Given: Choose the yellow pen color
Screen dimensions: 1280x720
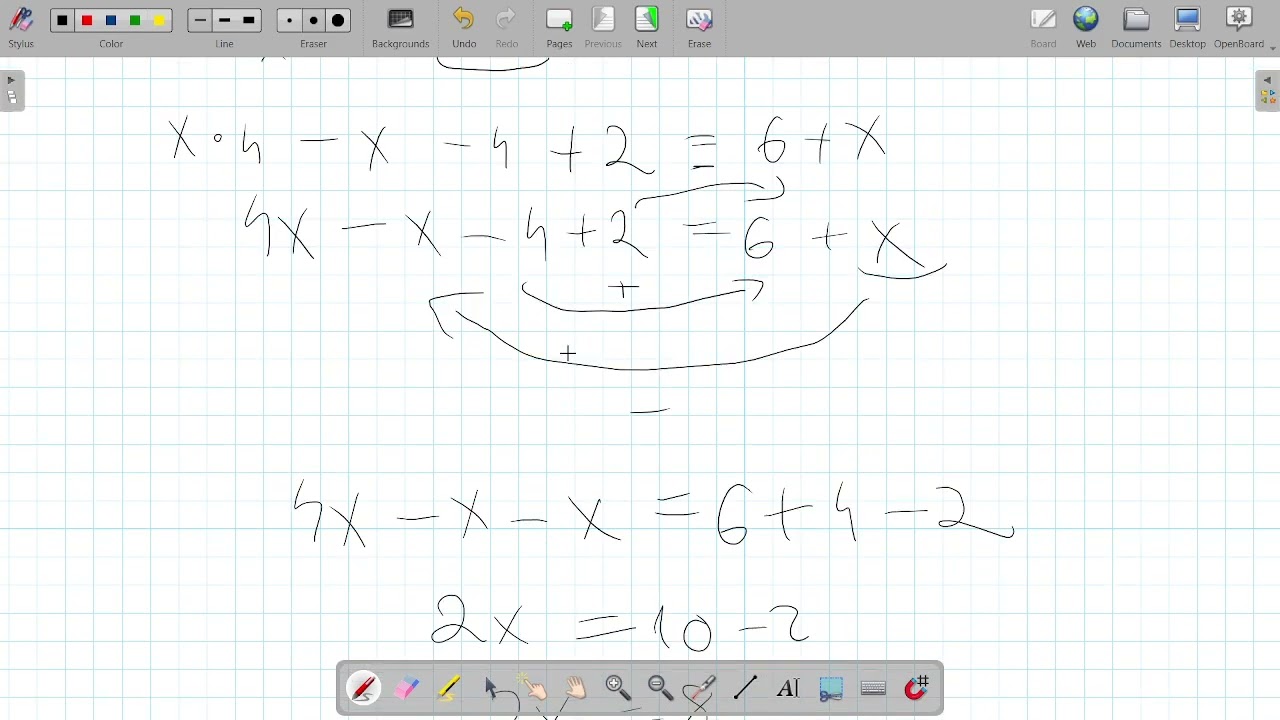Looking at the screenshot, I should coord(159,20).
